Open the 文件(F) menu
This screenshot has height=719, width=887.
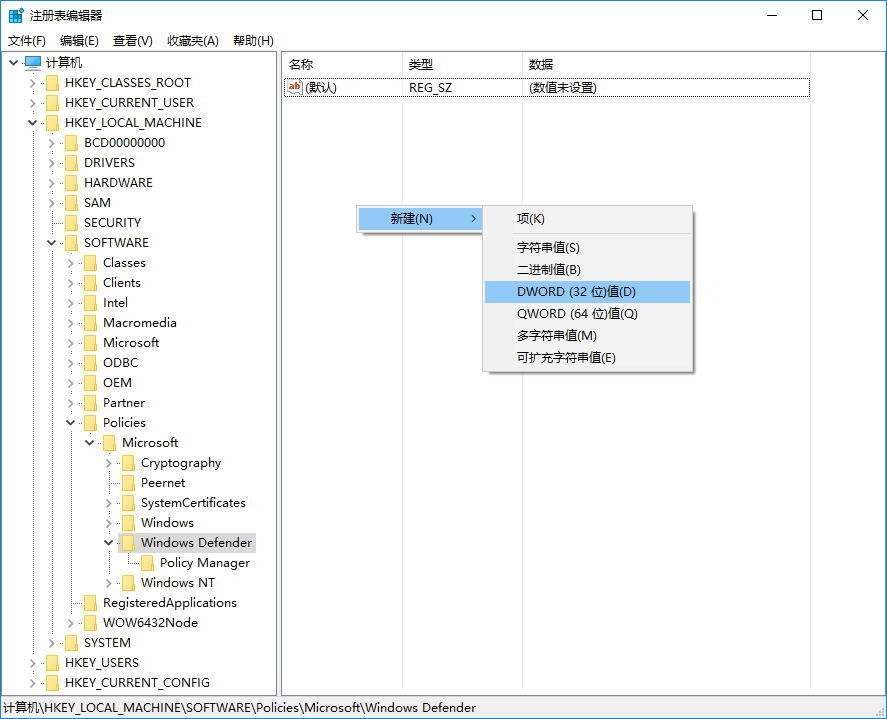27,41
